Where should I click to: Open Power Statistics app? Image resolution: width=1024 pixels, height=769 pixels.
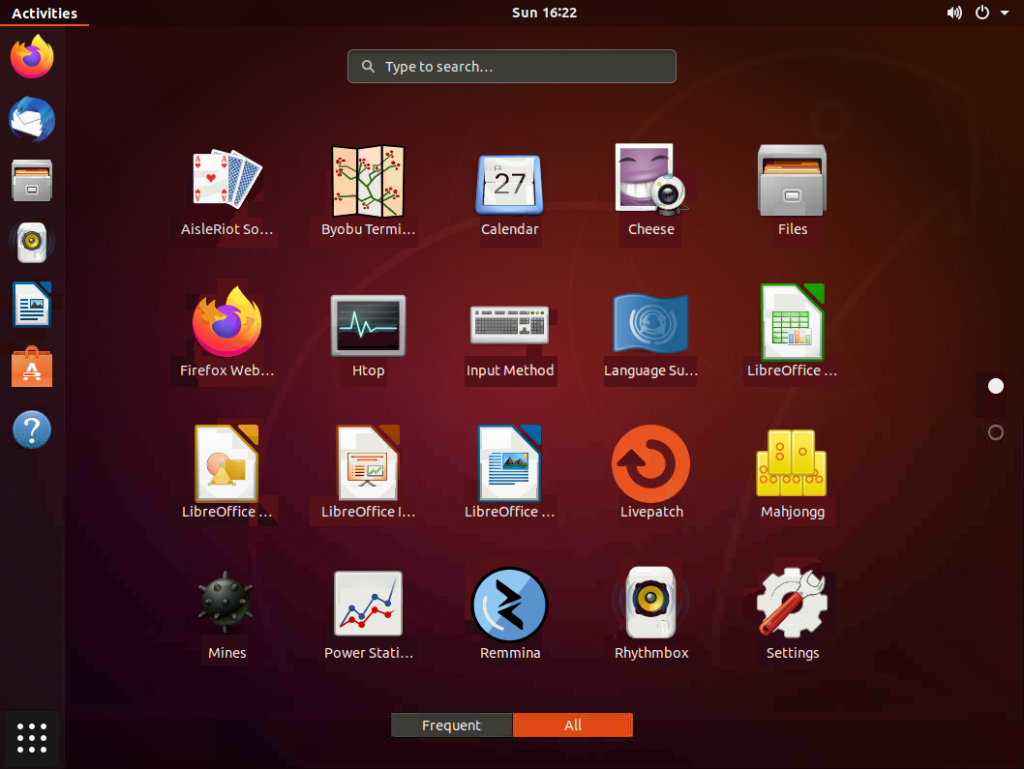tap(368, 606)
